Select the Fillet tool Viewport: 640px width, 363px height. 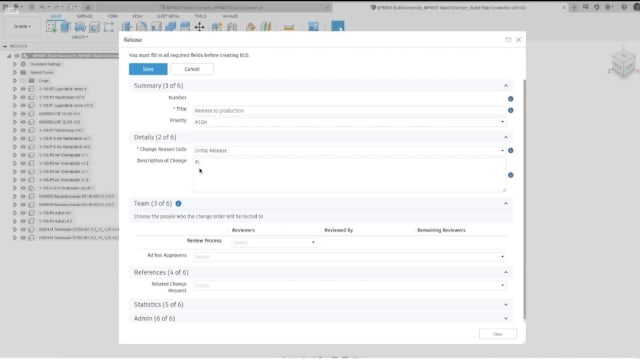click(x=142, y=27)
